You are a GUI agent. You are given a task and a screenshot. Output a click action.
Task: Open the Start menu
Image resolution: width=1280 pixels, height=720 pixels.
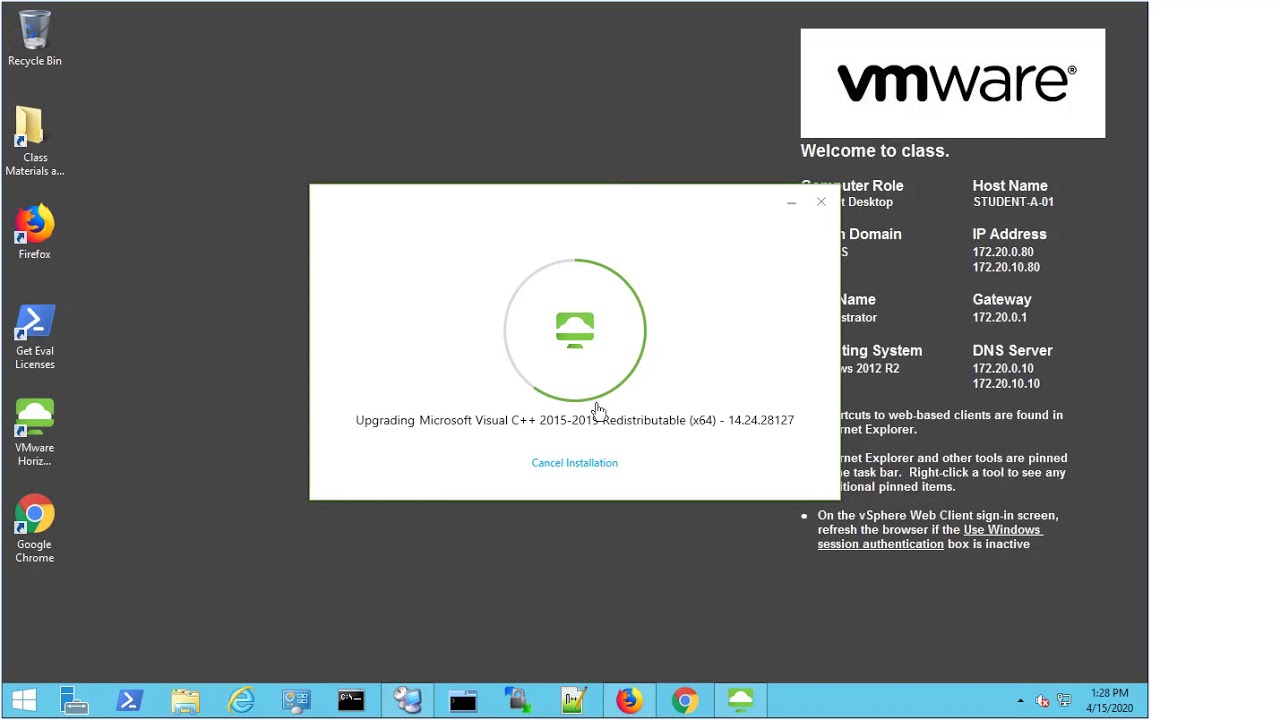click(x=22, y=700)
